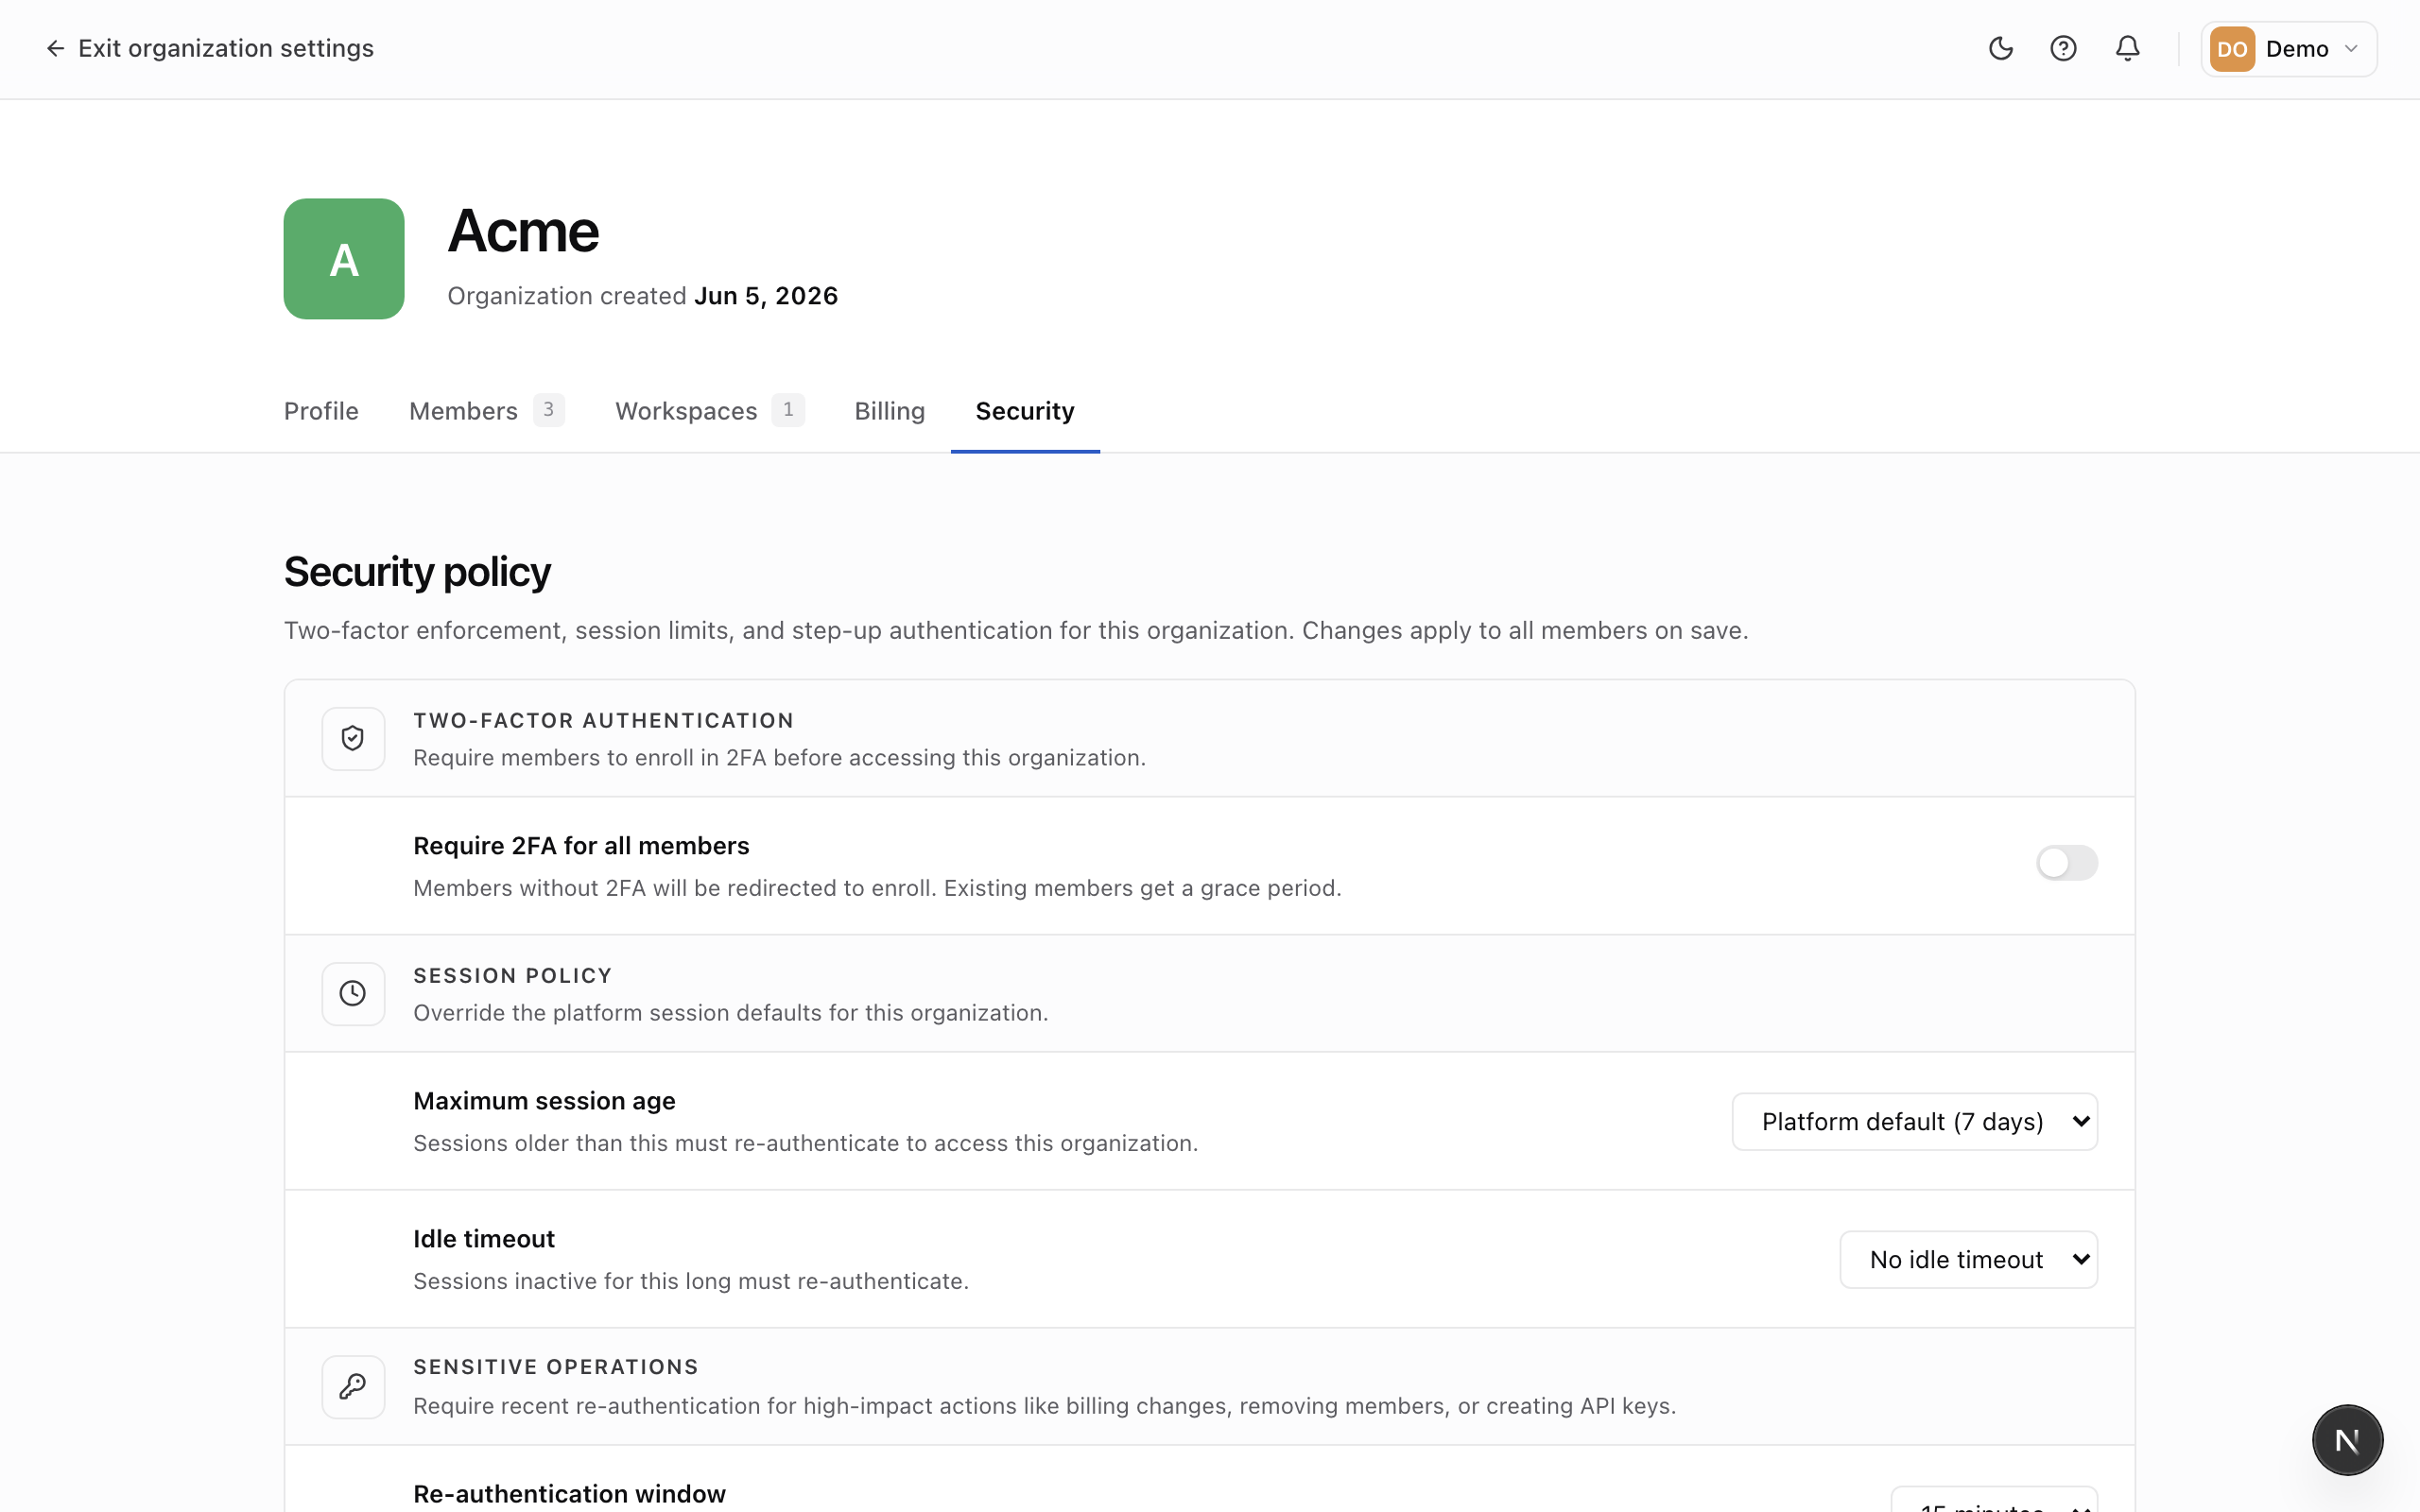Click the Workspaces count badge 1
2420x1512 pixels.
click(x=788, y=410)
